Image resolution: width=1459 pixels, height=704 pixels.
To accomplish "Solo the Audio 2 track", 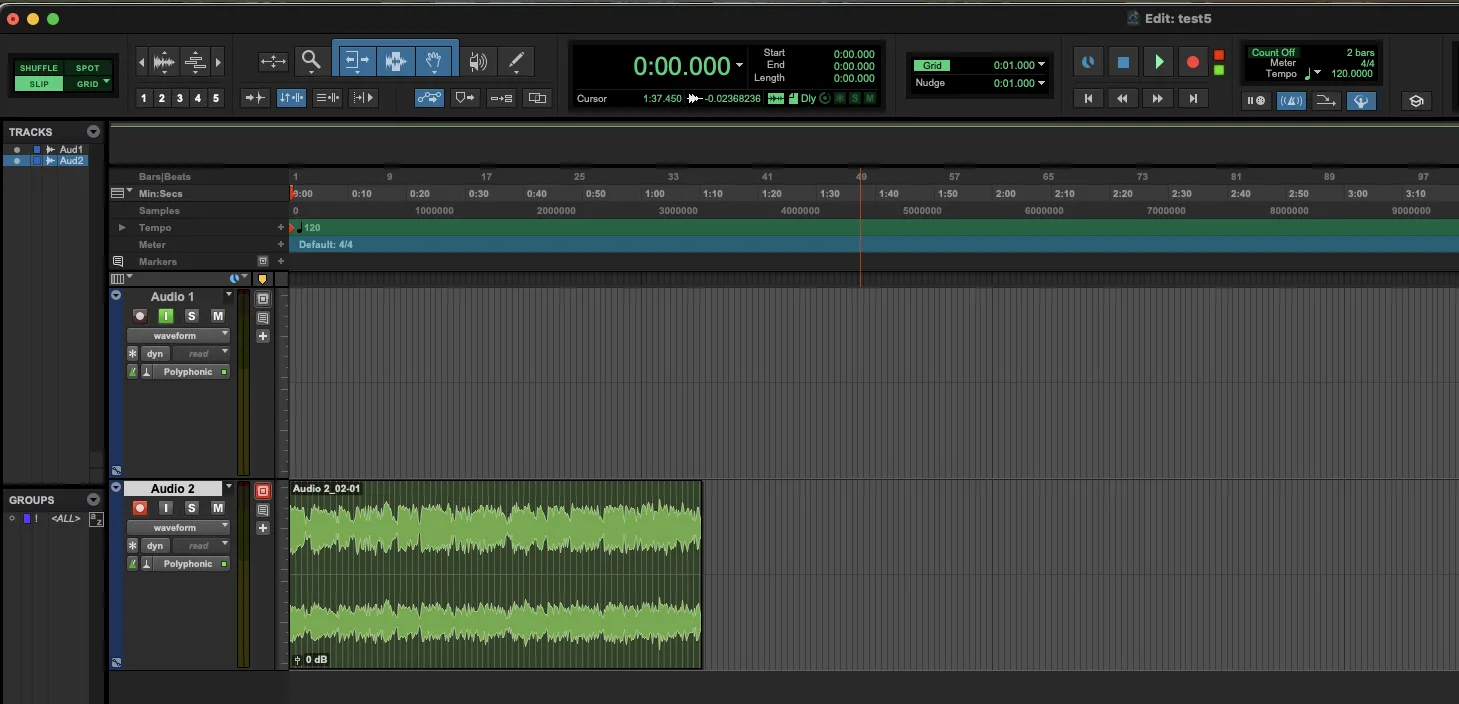I will coord(192,508).
